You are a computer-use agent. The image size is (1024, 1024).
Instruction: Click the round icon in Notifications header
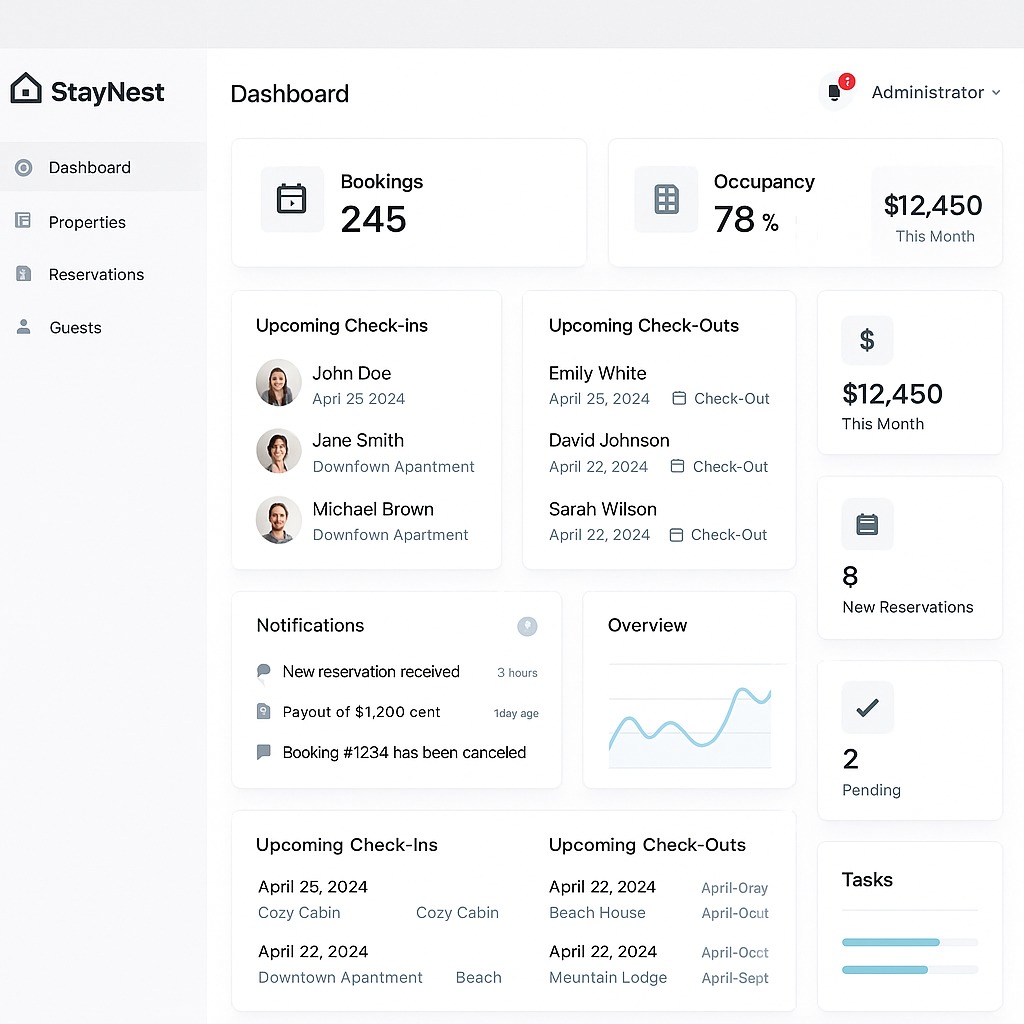pyautogui.click(x=527, y=626)
